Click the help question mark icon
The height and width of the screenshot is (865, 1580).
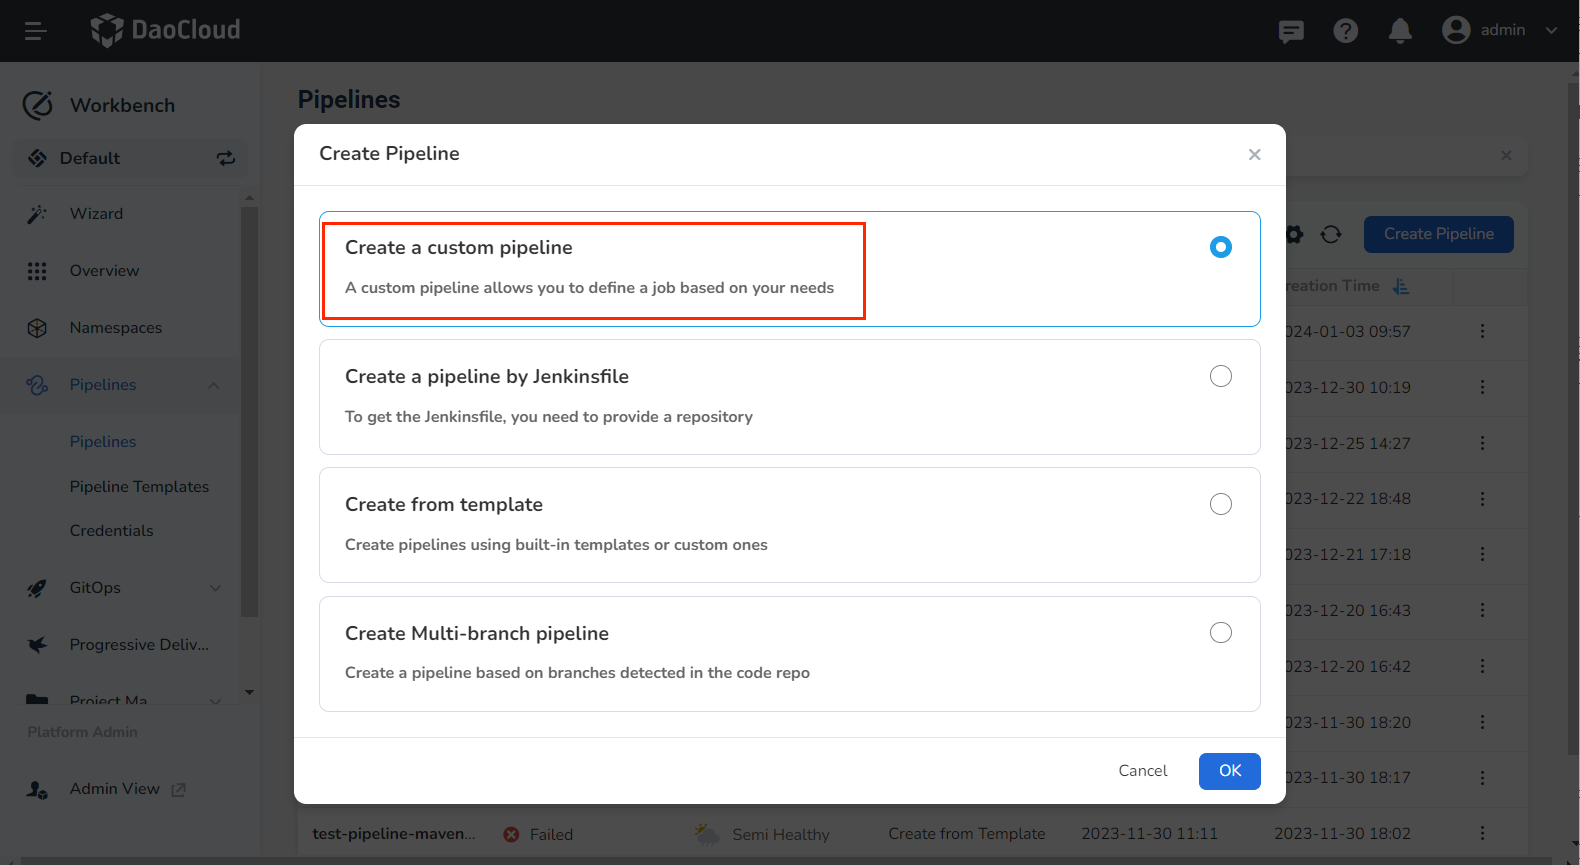(1346, 31)
